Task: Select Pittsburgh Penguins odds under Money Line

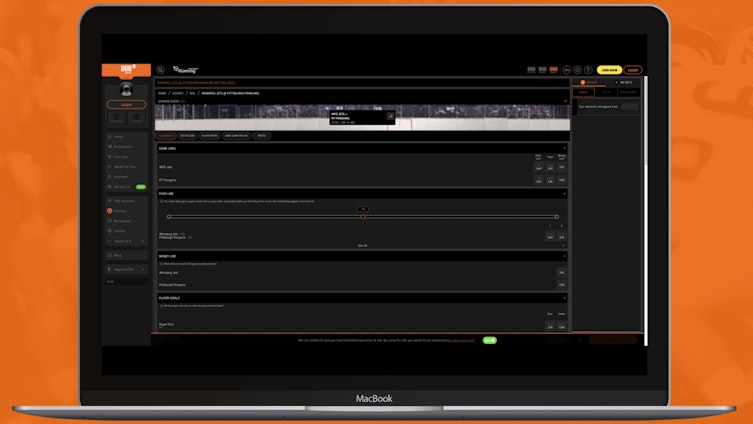Action: 561,284
